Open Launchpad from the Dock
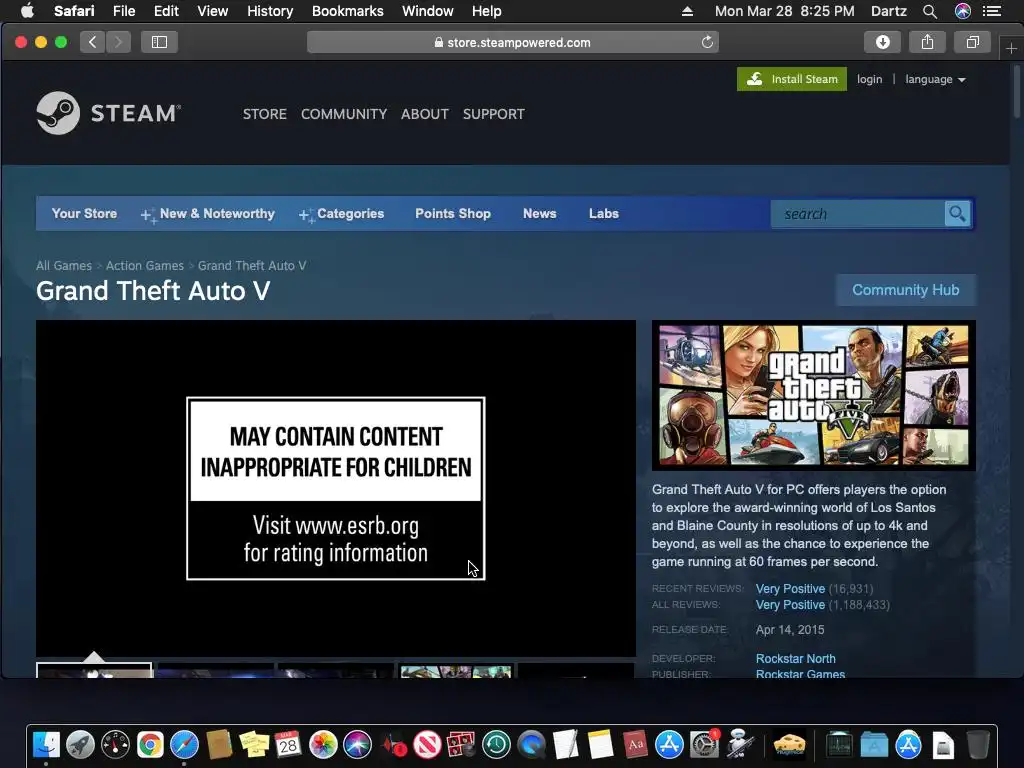Image resolution: width=1024 pixels, height=768 pixels. point(80,744)
